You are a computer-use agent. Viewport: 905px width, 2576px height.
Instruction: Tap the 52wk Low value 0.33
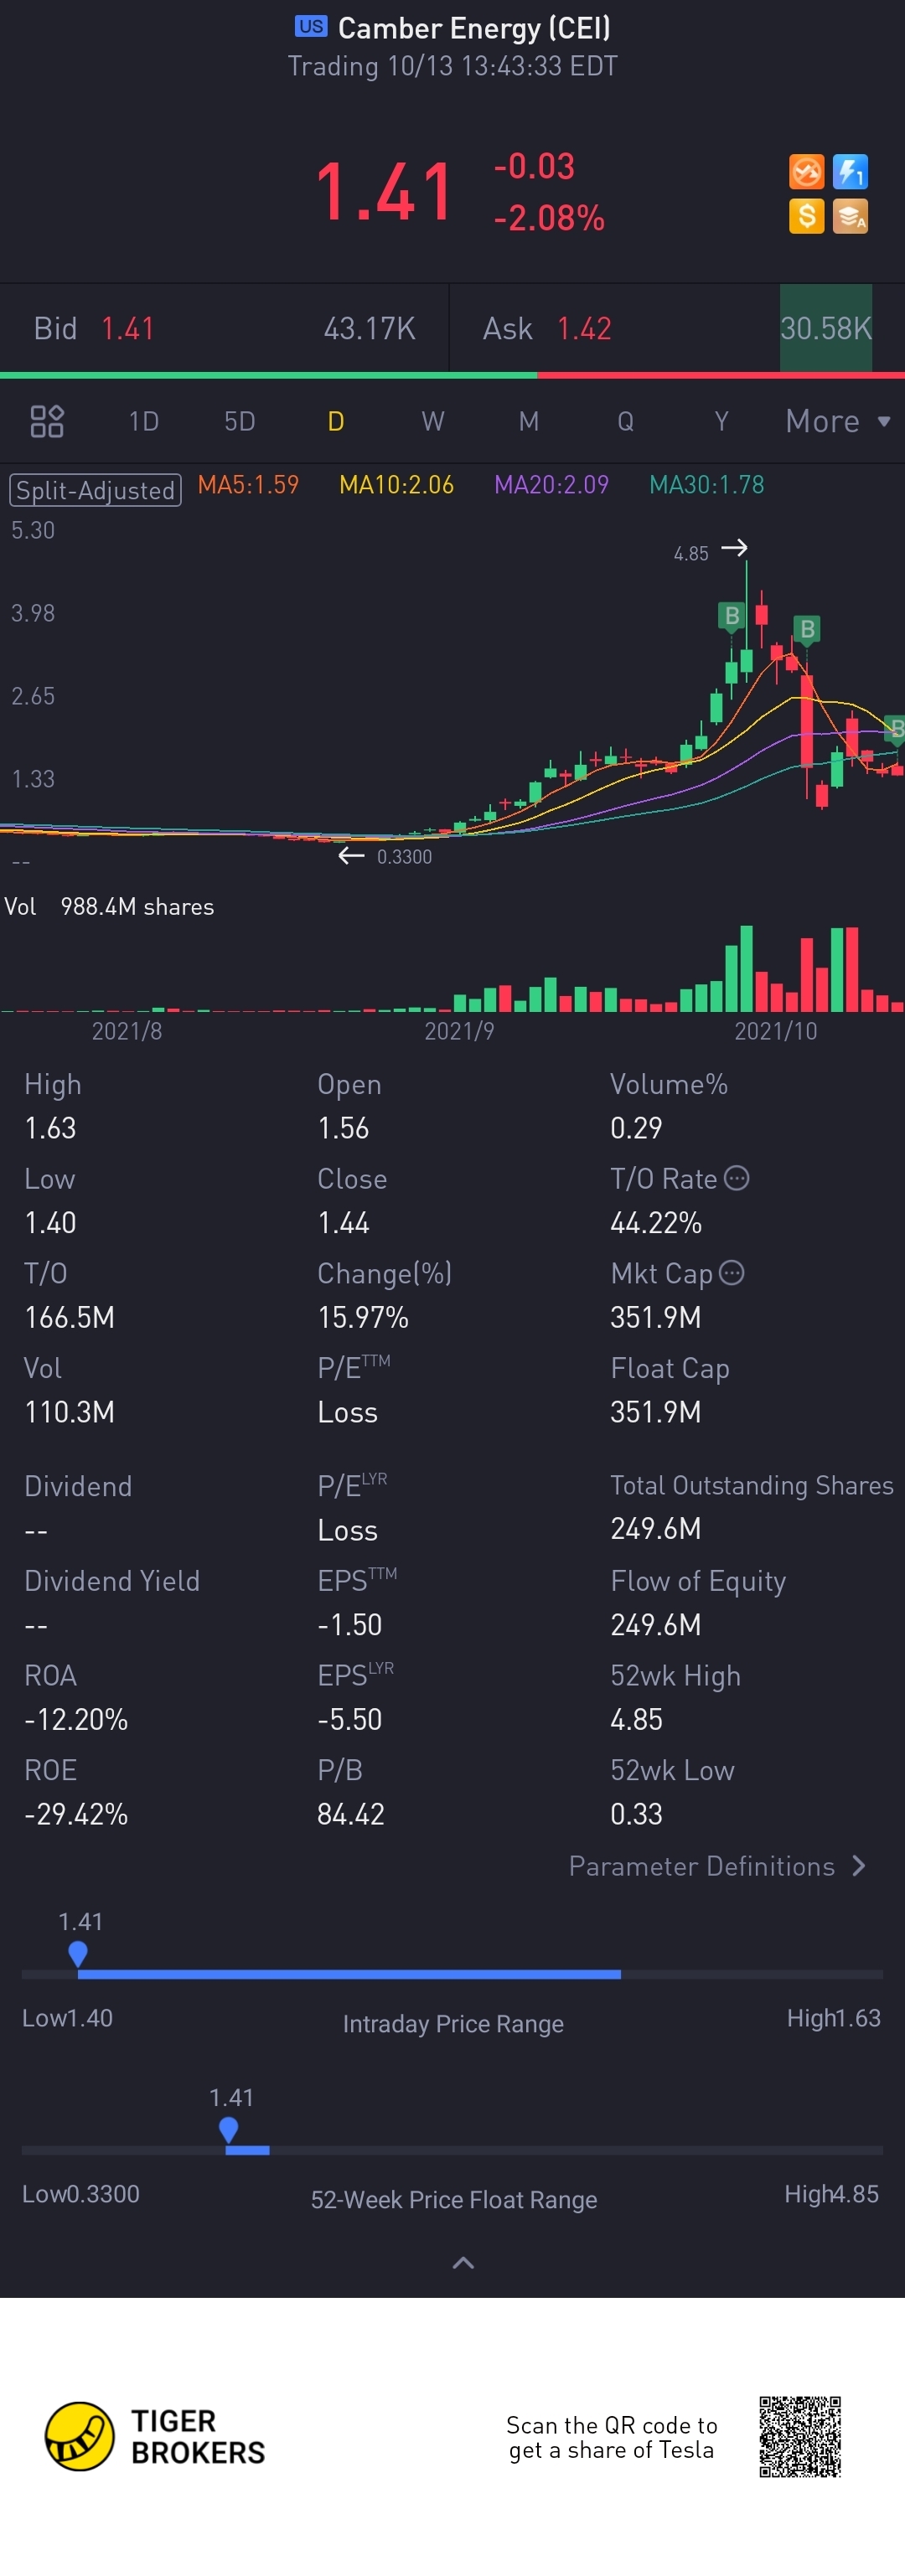tap(636, 1815)
